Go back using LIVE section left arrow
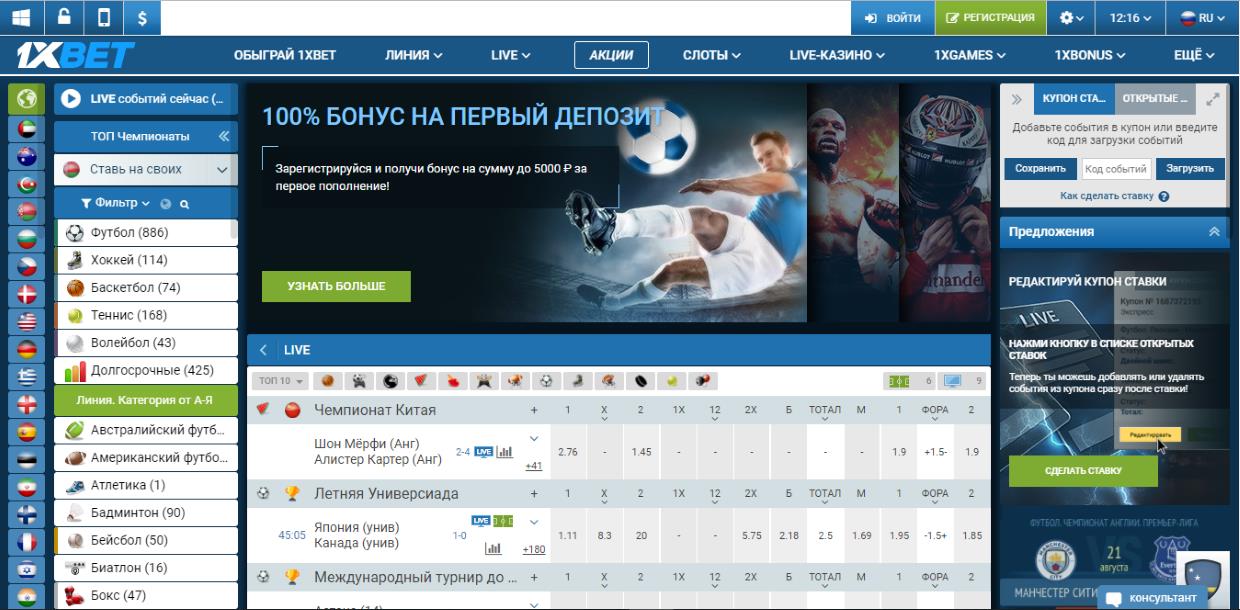 [263, 350]
